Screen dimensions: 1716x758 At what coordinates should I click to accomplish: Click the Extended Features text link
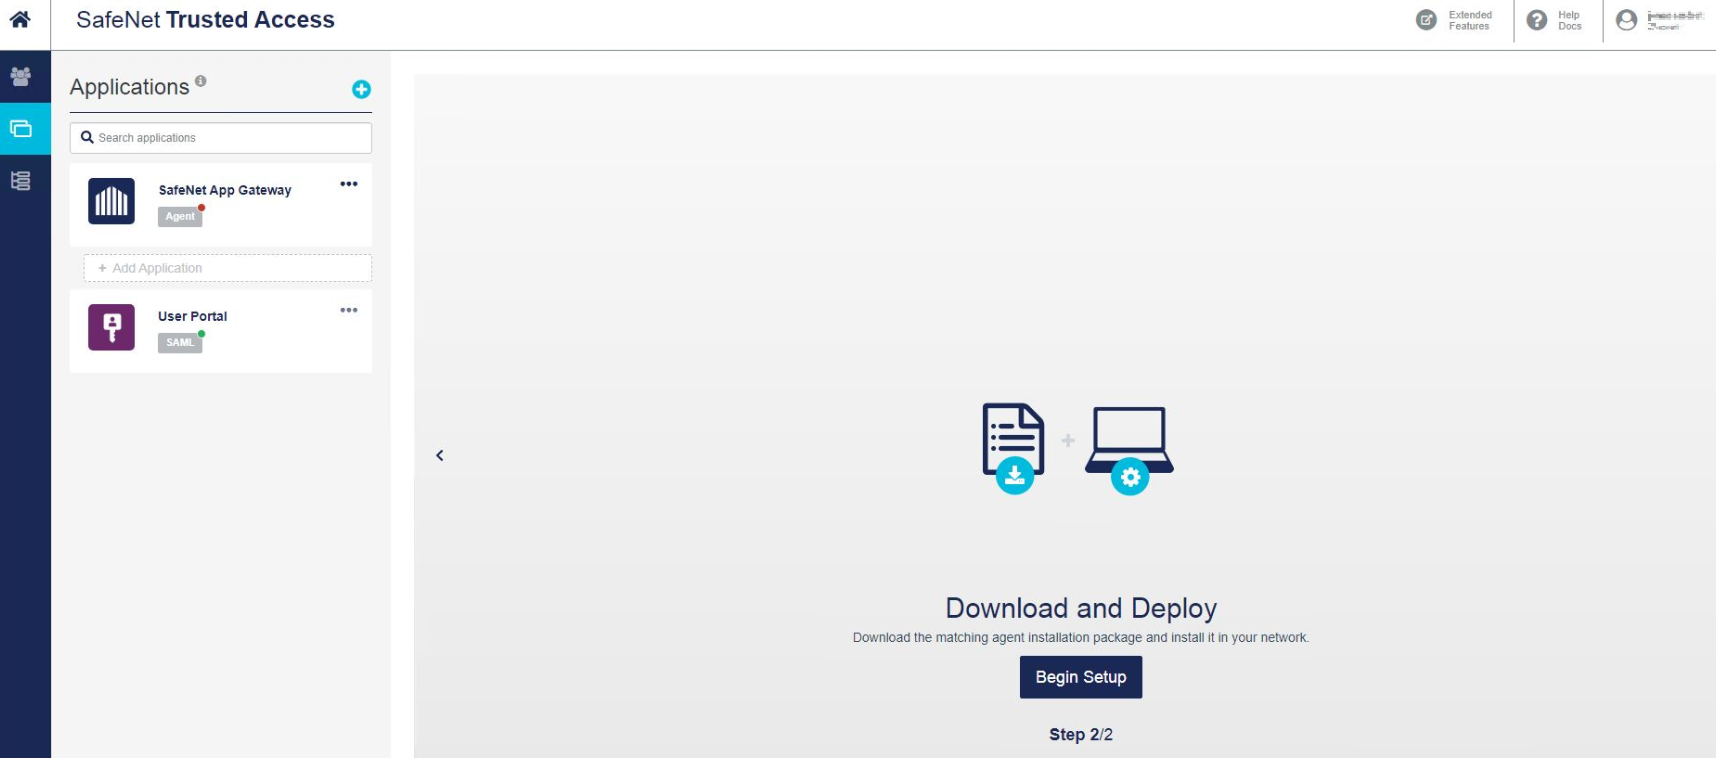click(1470, 20)
